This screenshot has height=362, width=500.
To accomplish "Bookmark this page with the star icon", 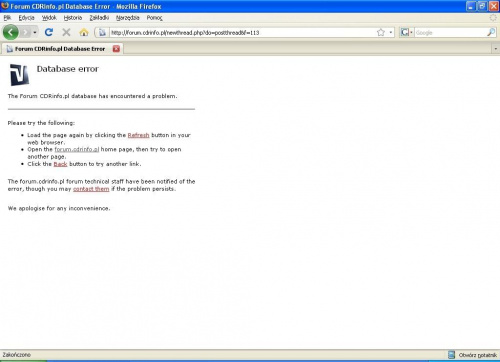I will [x=381, y=32].
